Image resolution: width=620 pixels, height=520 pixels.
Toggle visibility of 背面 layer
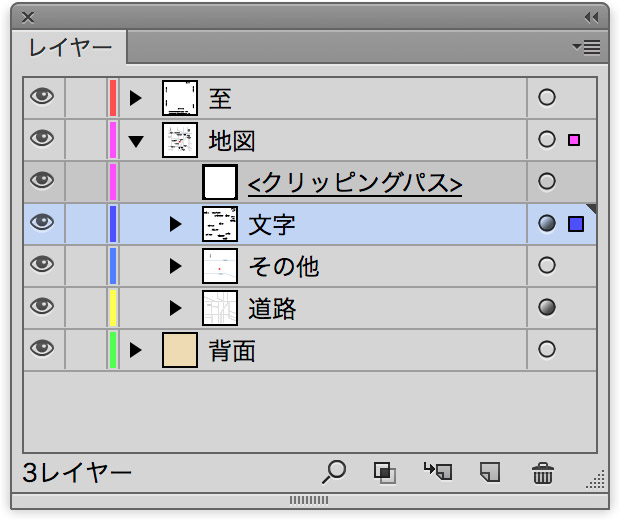(x=42, y=348)
